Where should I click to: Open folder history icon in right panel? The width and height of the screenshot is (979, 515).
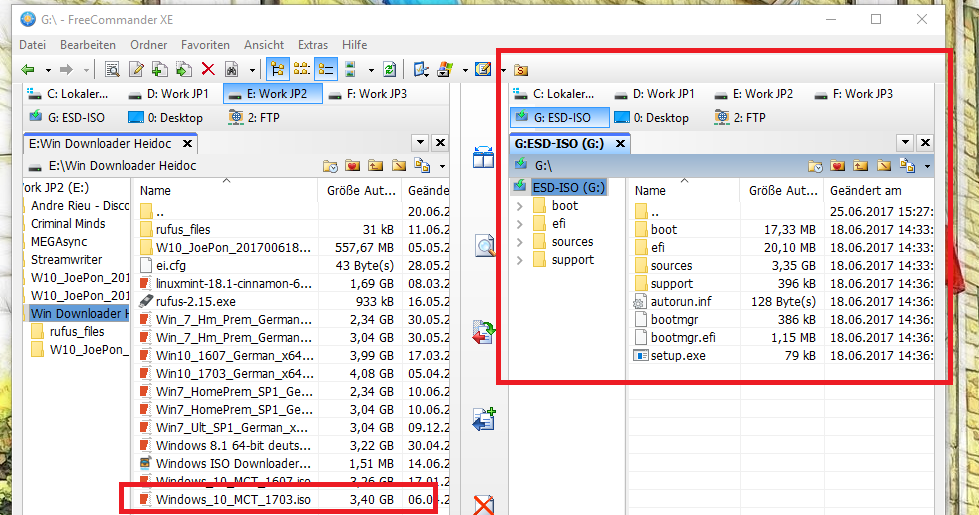(815, 166)
